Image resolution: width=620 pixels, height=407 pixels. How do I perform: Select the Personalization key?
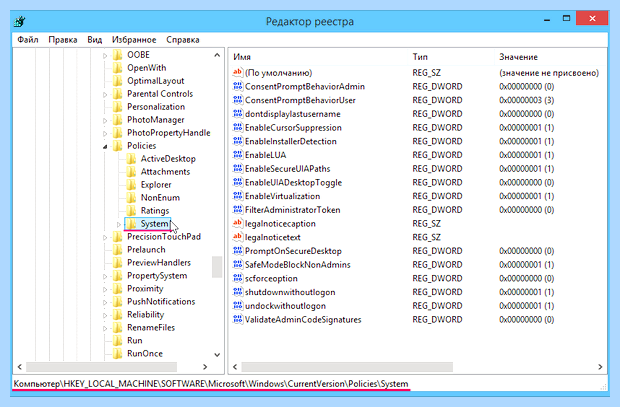pyautogui.click(x=156, y=107)
